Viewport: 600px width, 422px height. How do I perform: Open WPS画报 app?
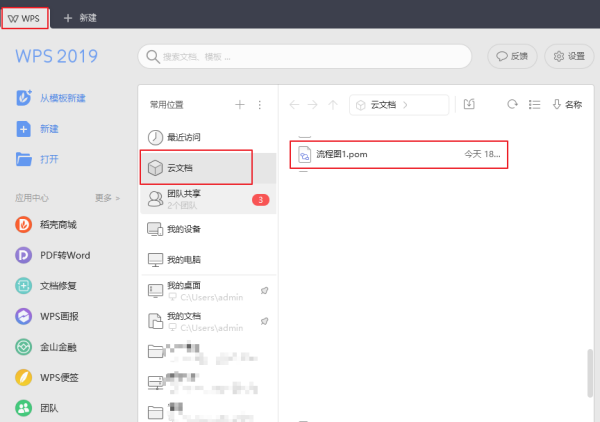47,316
